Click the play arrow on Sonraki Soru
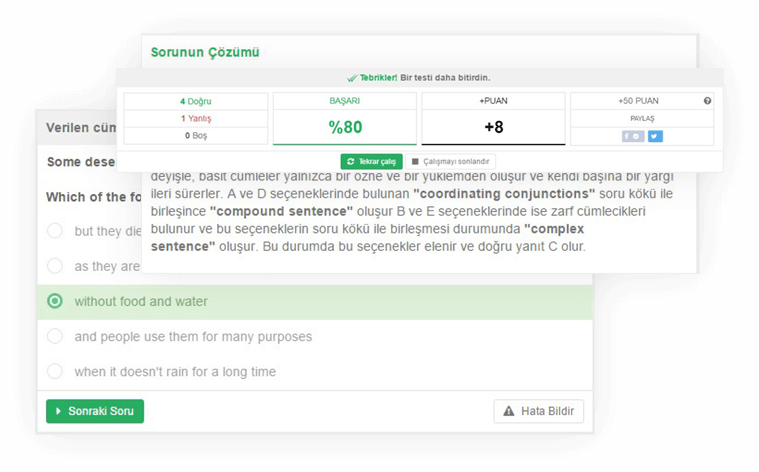The image size is (759, 472). pyautogui.click(x=59, y=411)
